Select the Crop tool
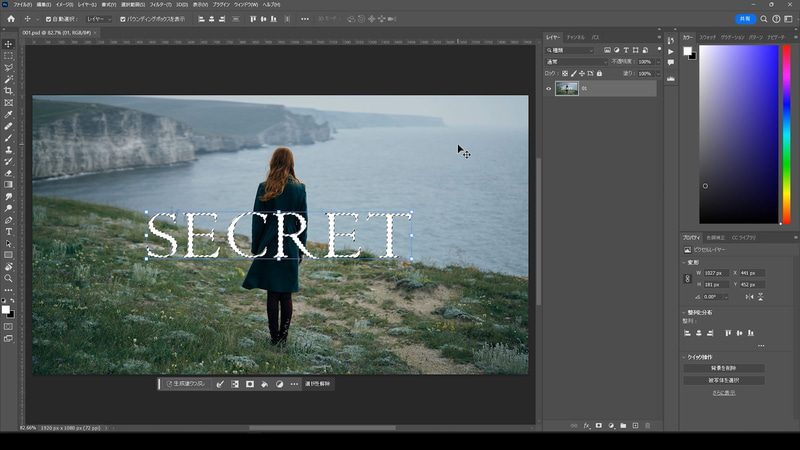 [x=8, y=91]
